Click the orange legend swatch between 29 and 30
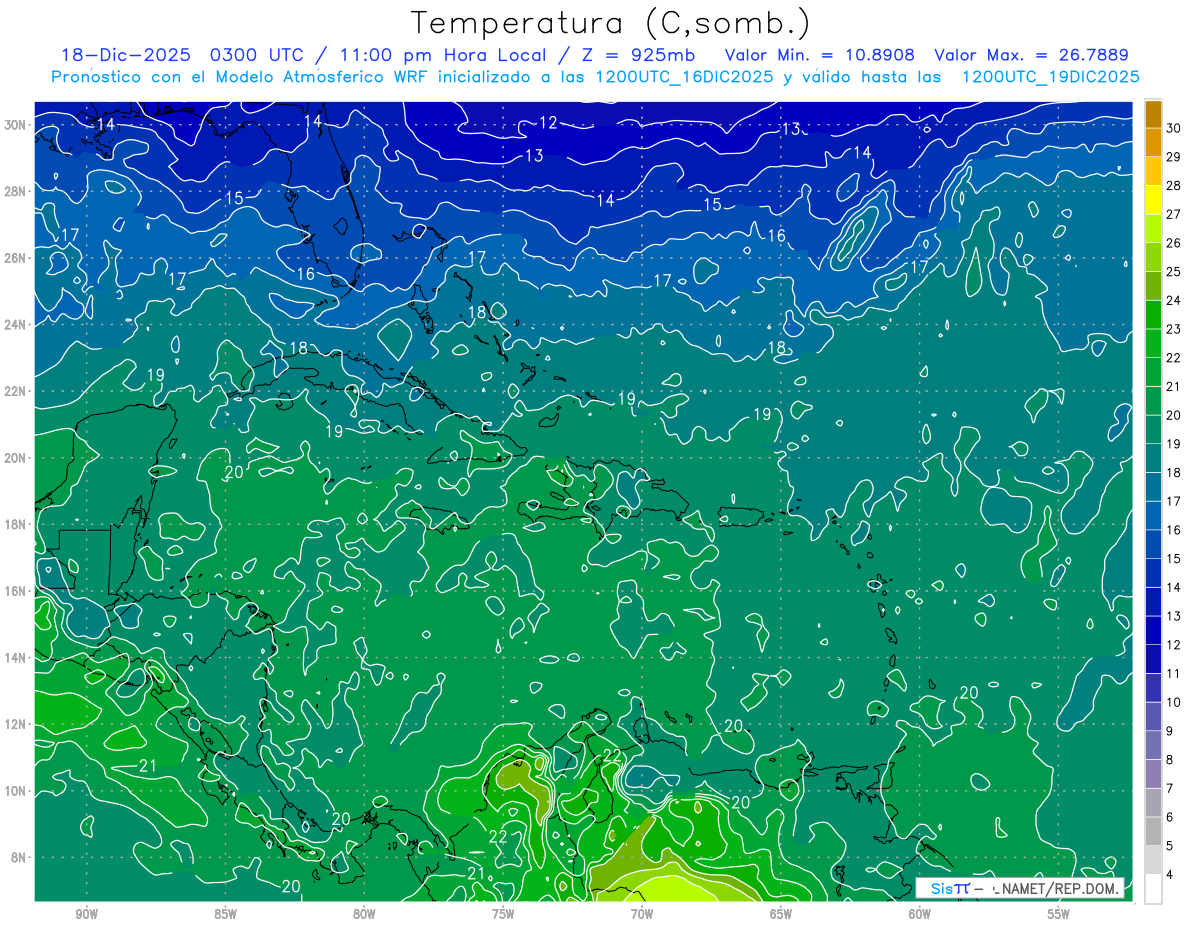This screenshot has height=927, width=1200. click(x=1153, y=142)
